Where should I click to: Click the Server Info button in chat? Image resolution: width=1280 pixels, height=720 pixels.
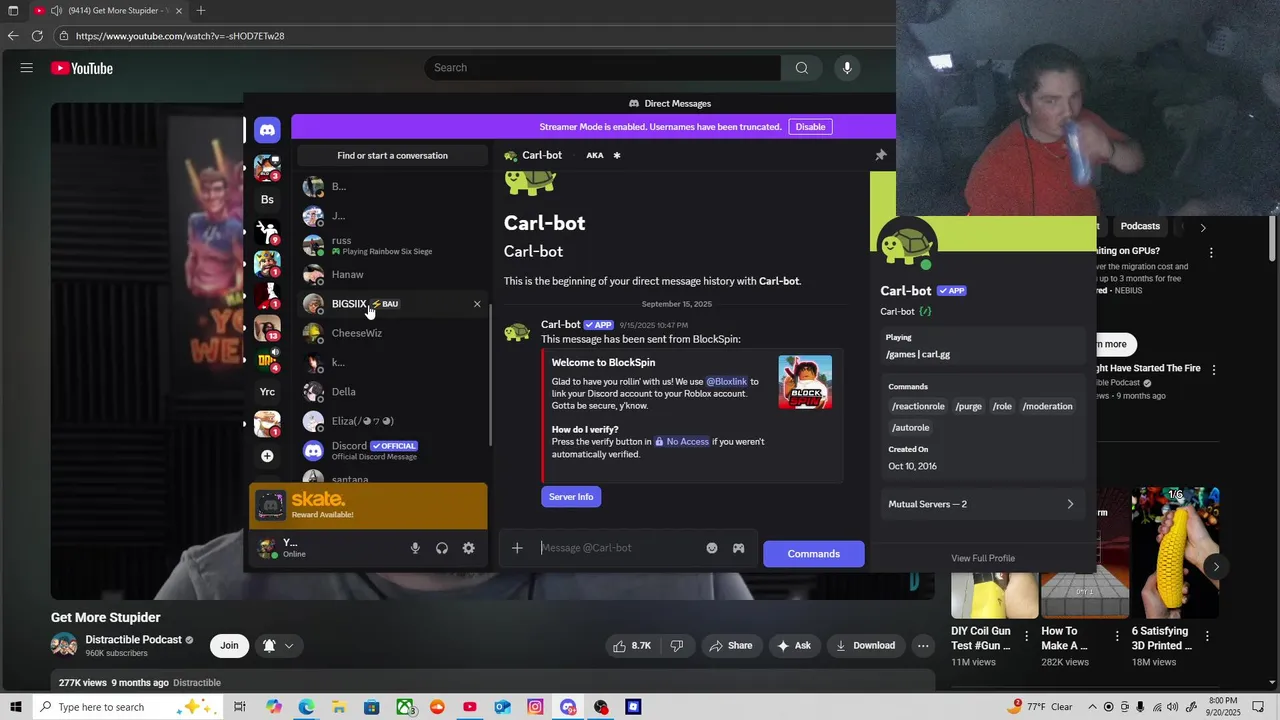(571, 497)
